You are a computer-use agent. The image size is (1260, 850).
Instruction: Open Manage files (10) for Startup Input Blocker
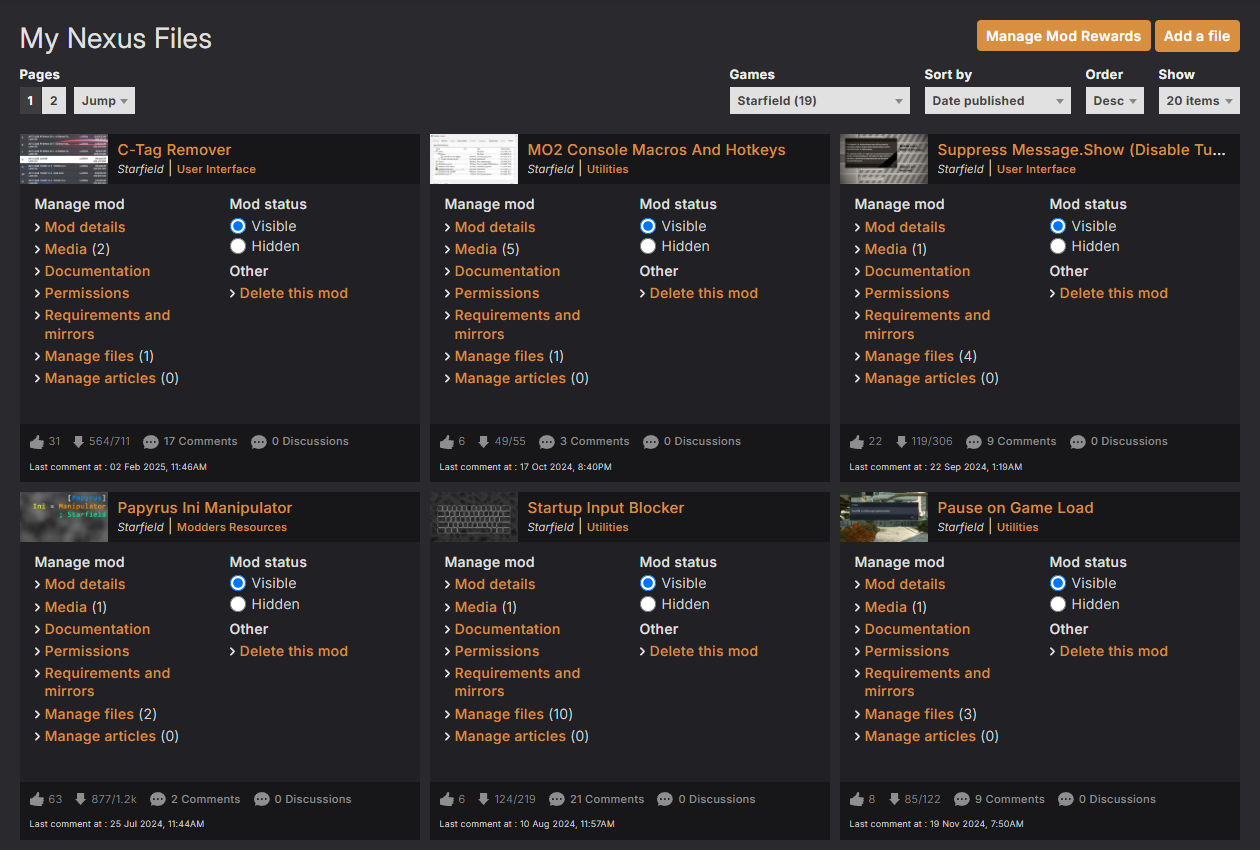point(513,714)
